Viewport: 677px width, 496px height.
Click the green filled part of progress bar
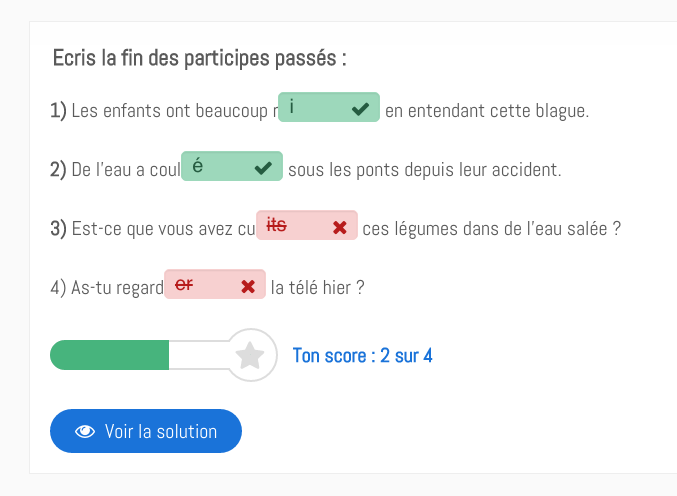point(109,355)
